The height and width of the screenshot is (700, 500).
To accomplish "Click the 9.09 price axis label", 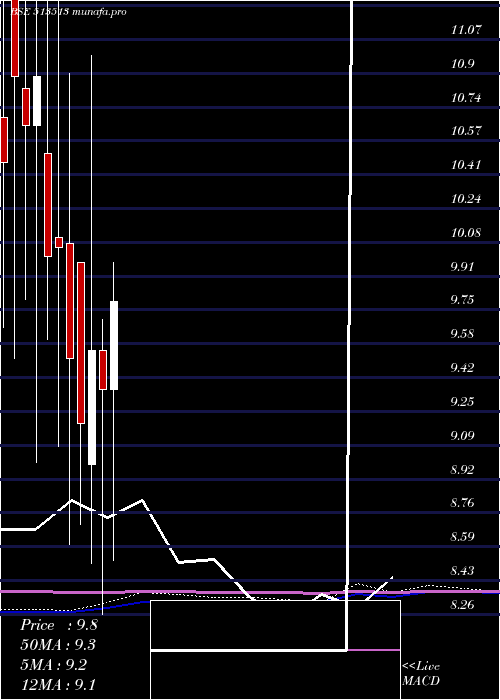I will tap(463, 435).
